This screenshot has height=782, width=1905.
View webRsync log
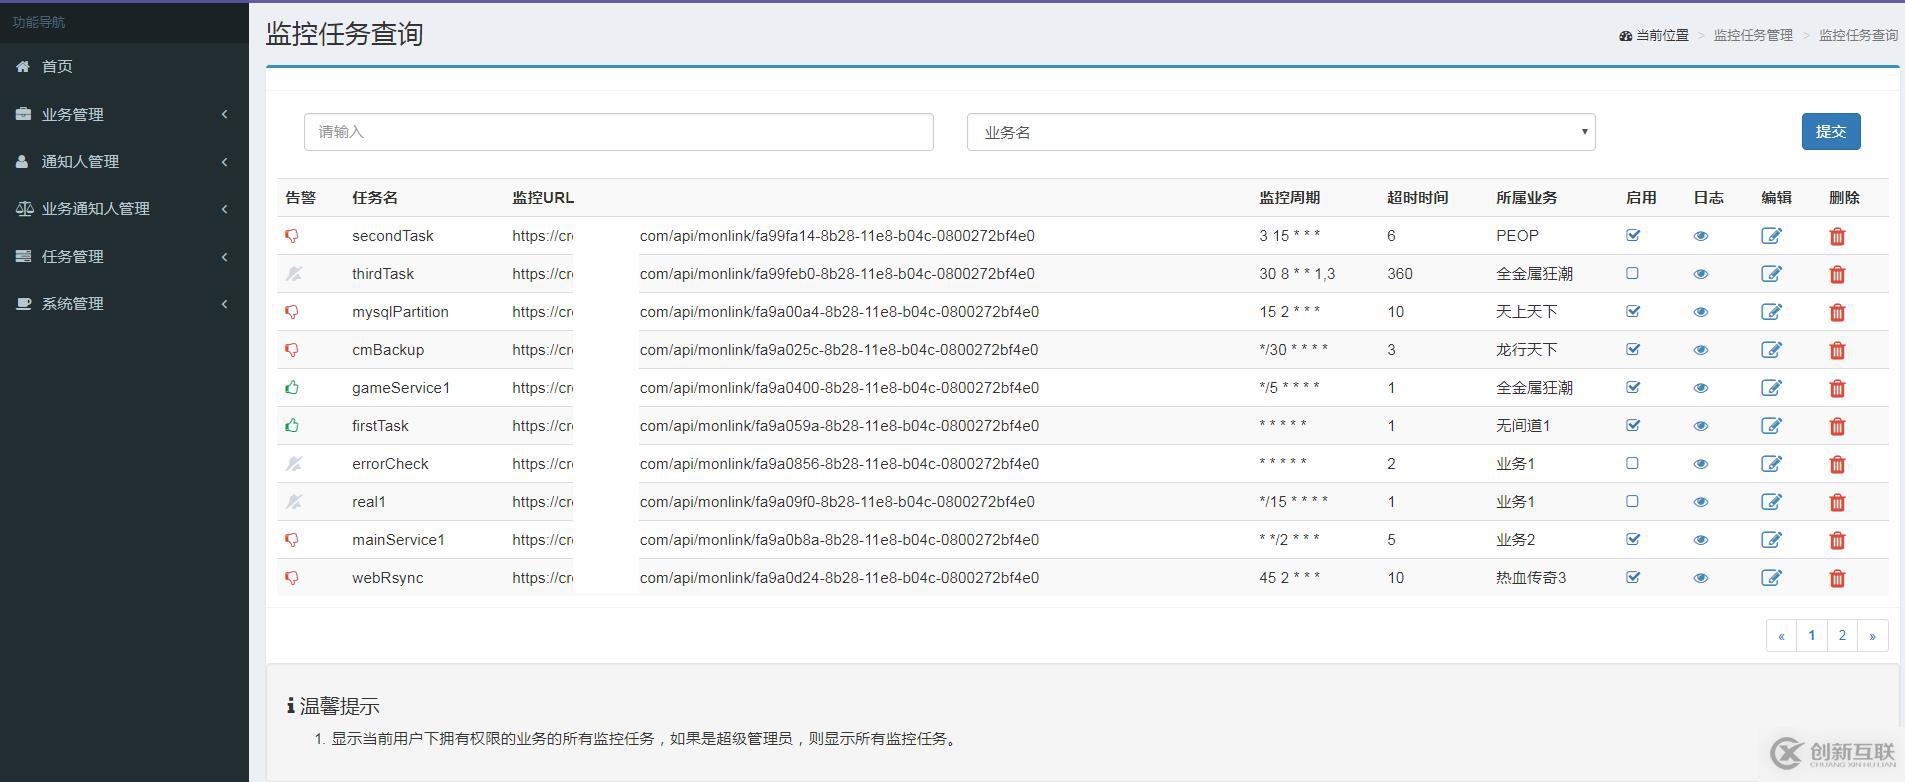coord(1700,578)
